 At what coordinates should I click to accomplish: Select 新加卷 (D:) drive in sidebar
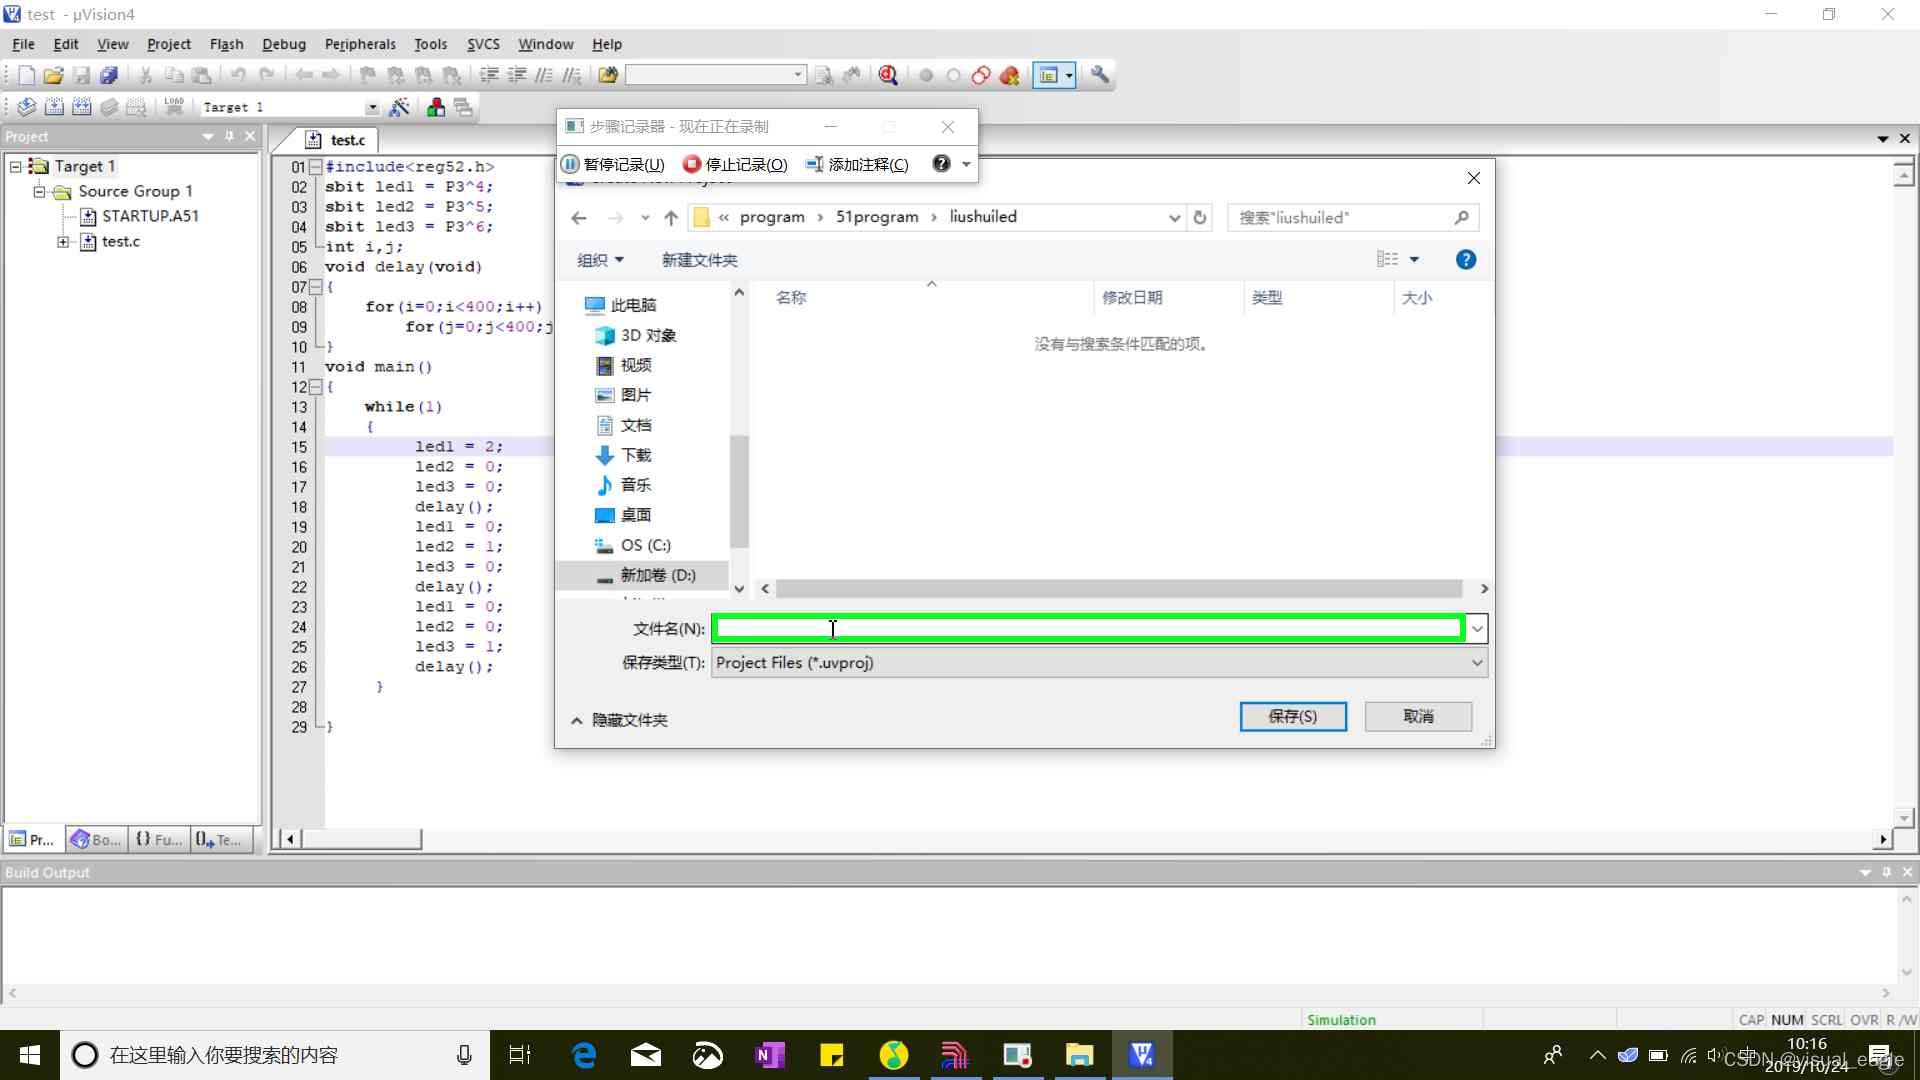click(x=643, y=575)
